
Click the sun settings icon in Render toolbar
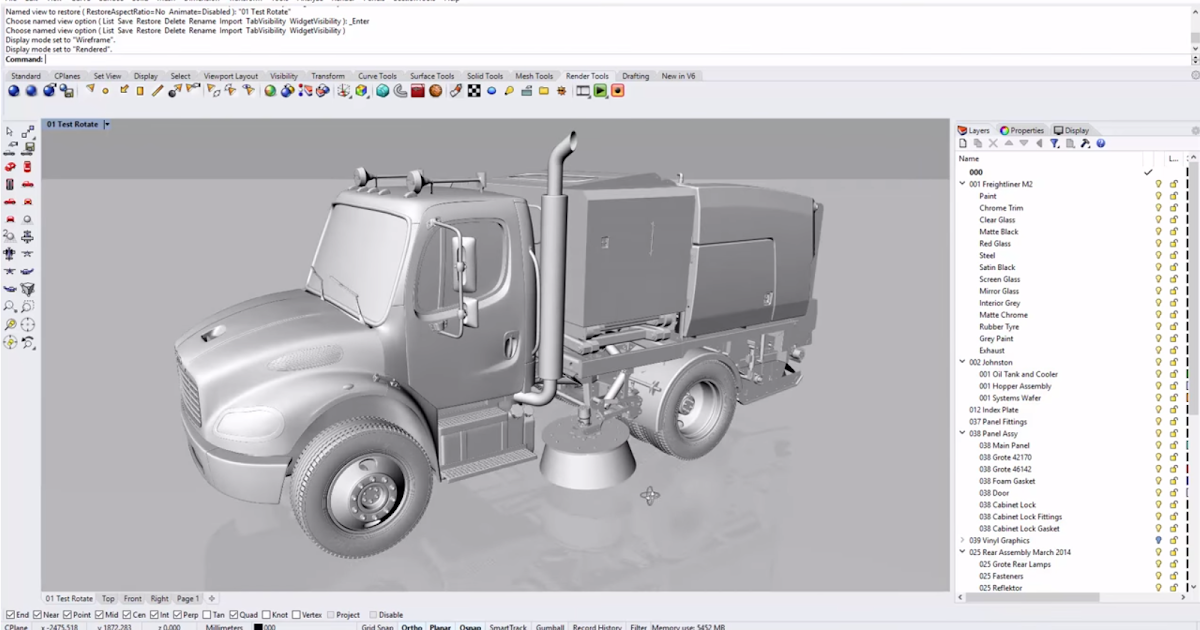pos(561,91)
